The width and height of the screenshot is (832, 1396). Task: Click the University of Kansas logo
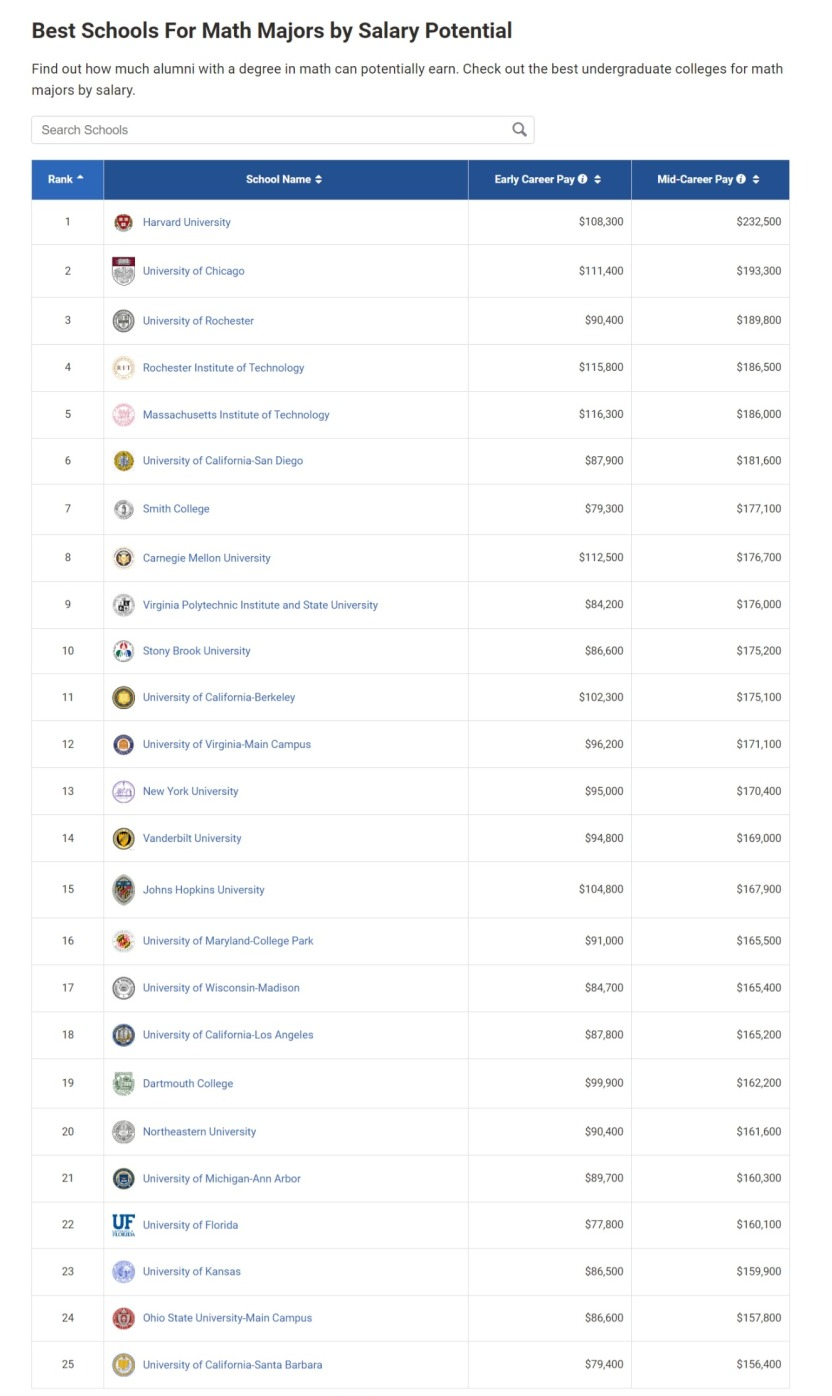tap(123, 1272)
